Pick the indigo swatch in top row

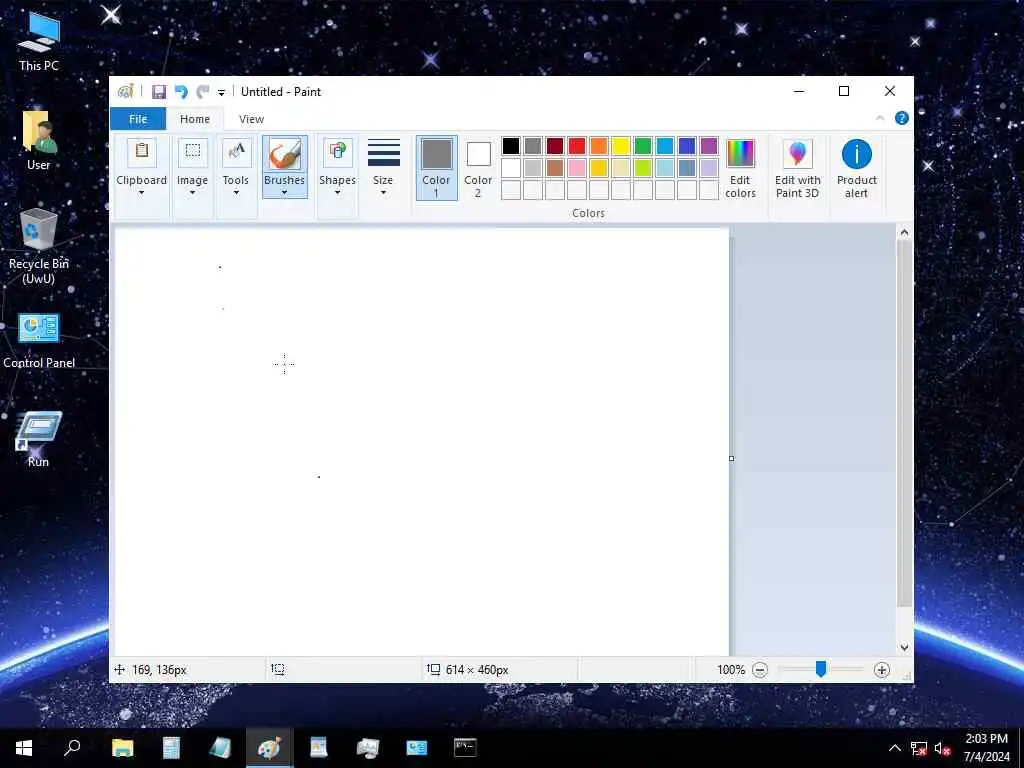point(687,146)
